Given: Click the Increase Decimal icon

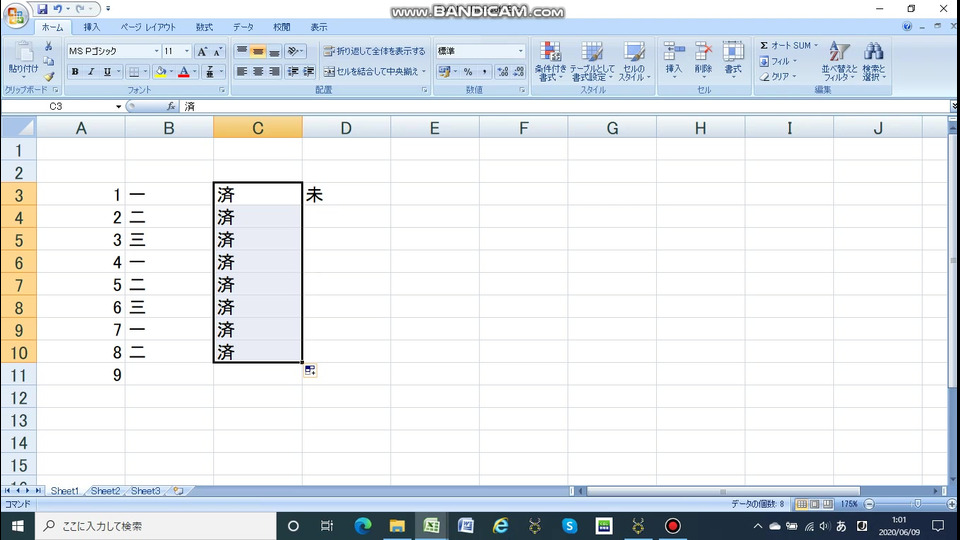Looking at the screenshot, I should [503, 72].
